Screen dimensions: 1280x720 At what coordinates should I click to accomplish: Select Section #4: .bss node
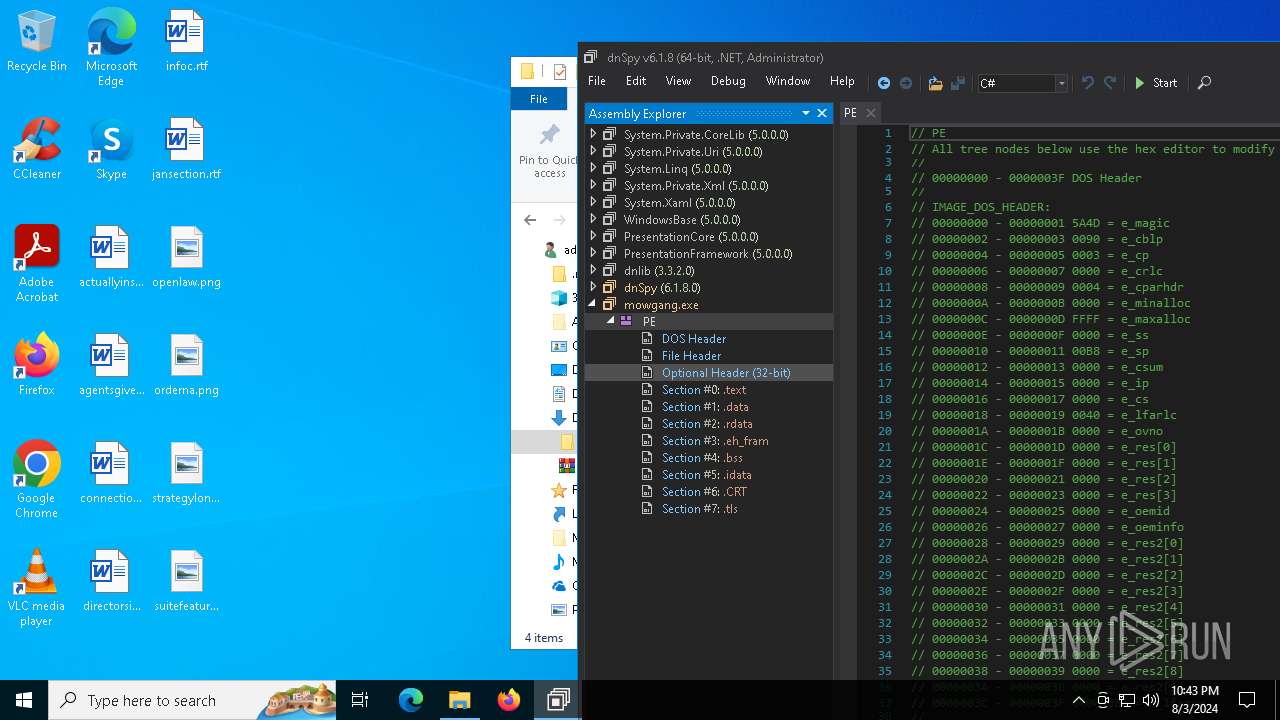coord(703,457)
